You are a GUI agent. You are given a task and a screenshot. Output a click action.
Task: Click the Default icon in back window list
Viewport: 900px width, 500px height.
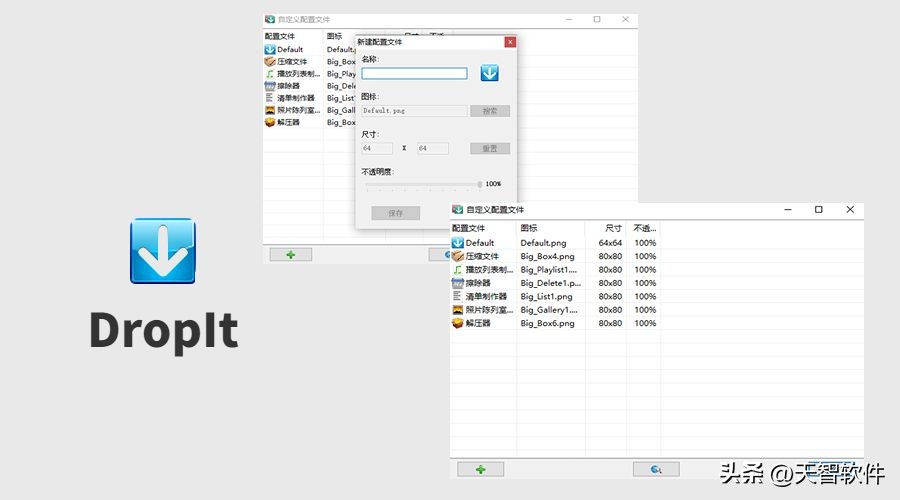270,49
